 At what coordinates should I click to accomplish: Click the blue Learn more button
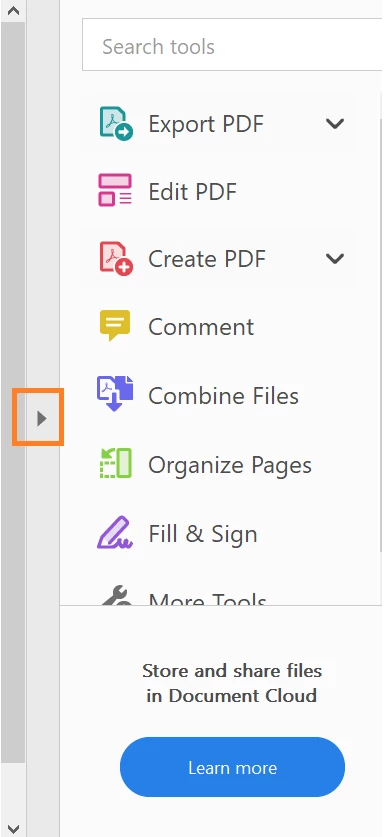point(232,767)
